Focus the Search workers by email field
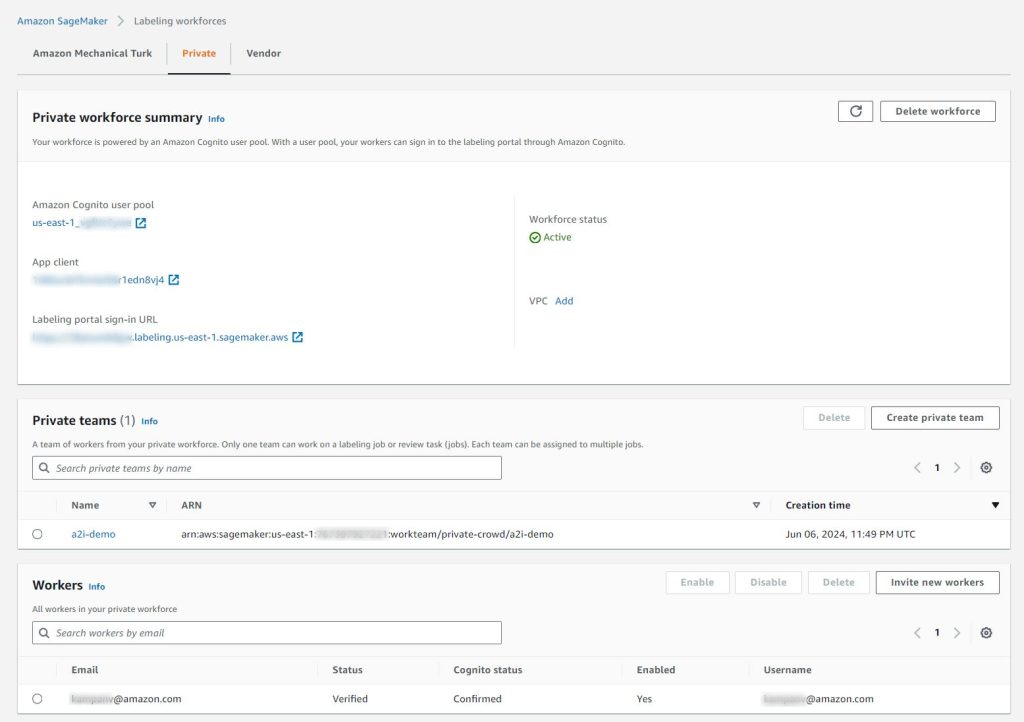This screenshot has width=1024, height=722. pyautogui.click(x=267, y=633)
